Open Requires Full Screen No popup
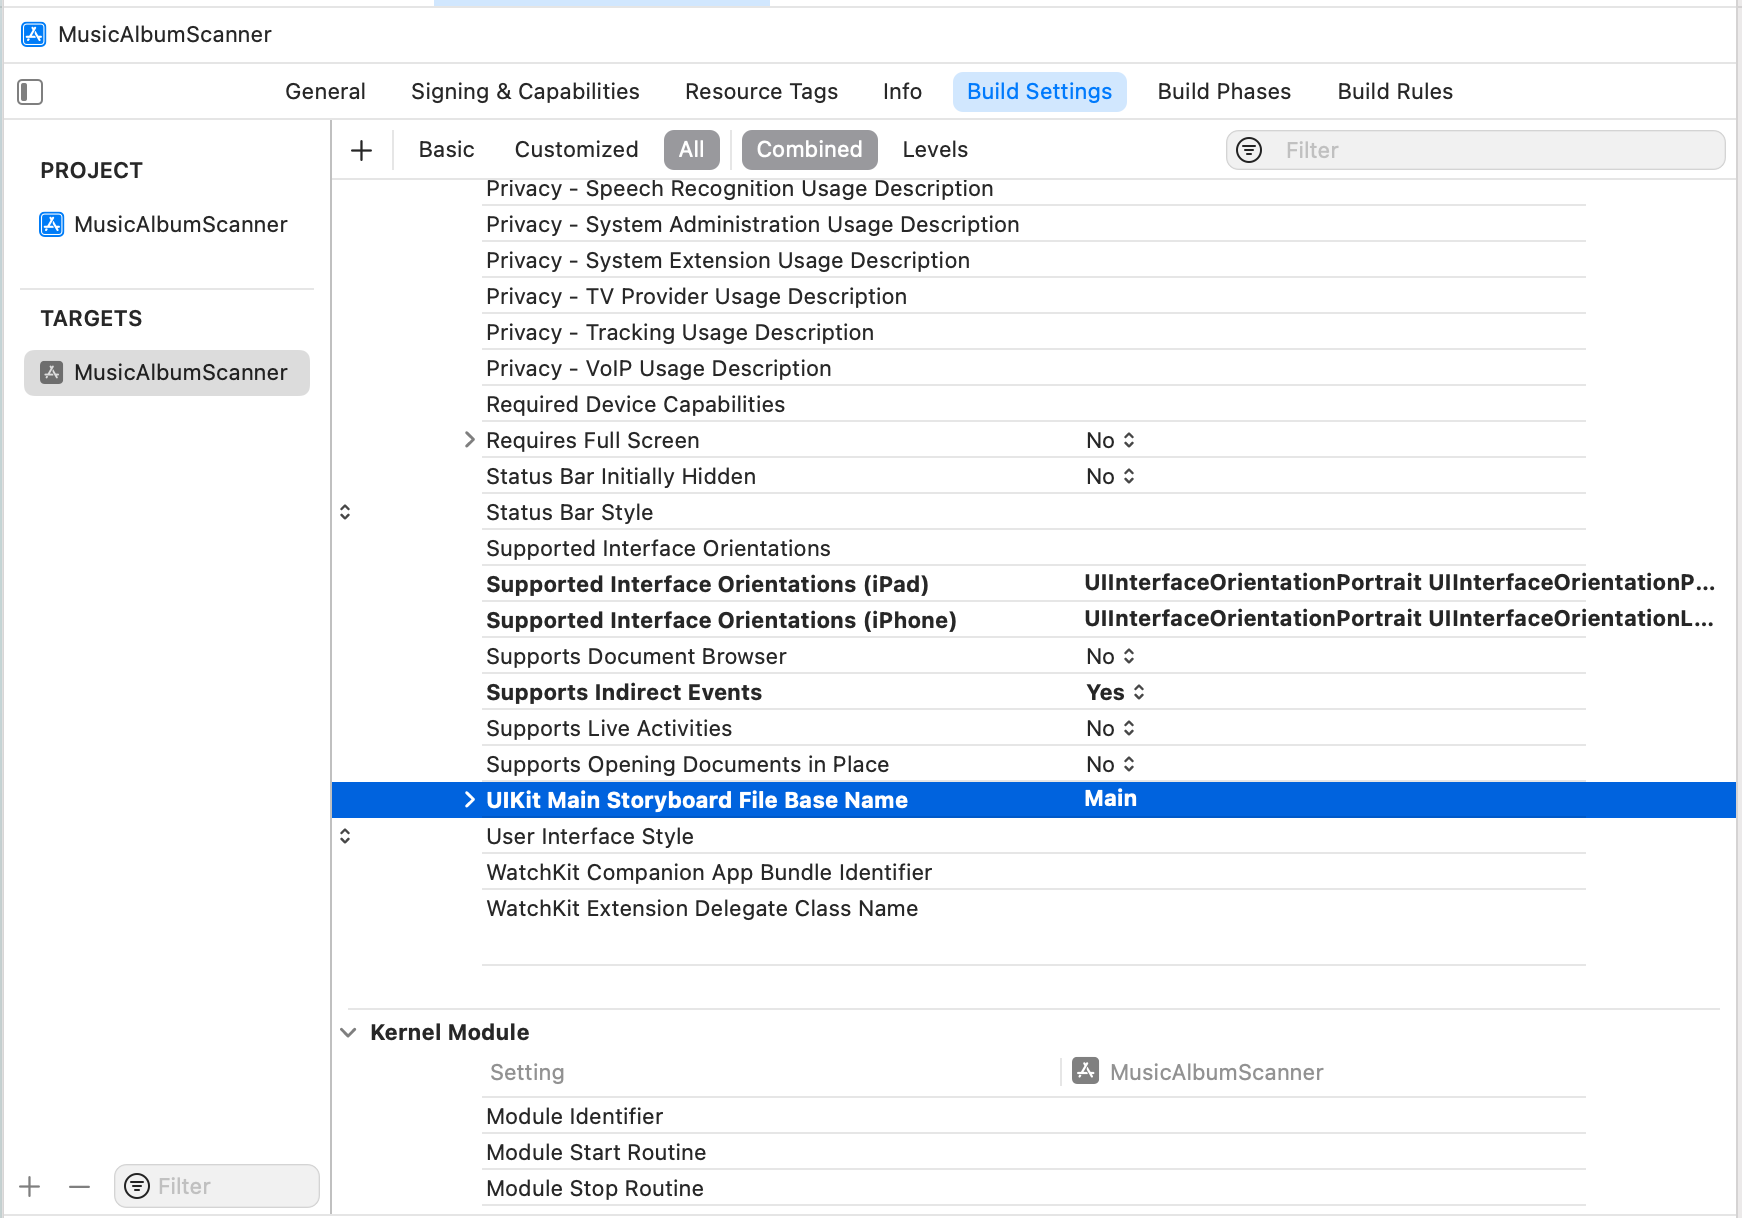 click(x=1110, y=440)
